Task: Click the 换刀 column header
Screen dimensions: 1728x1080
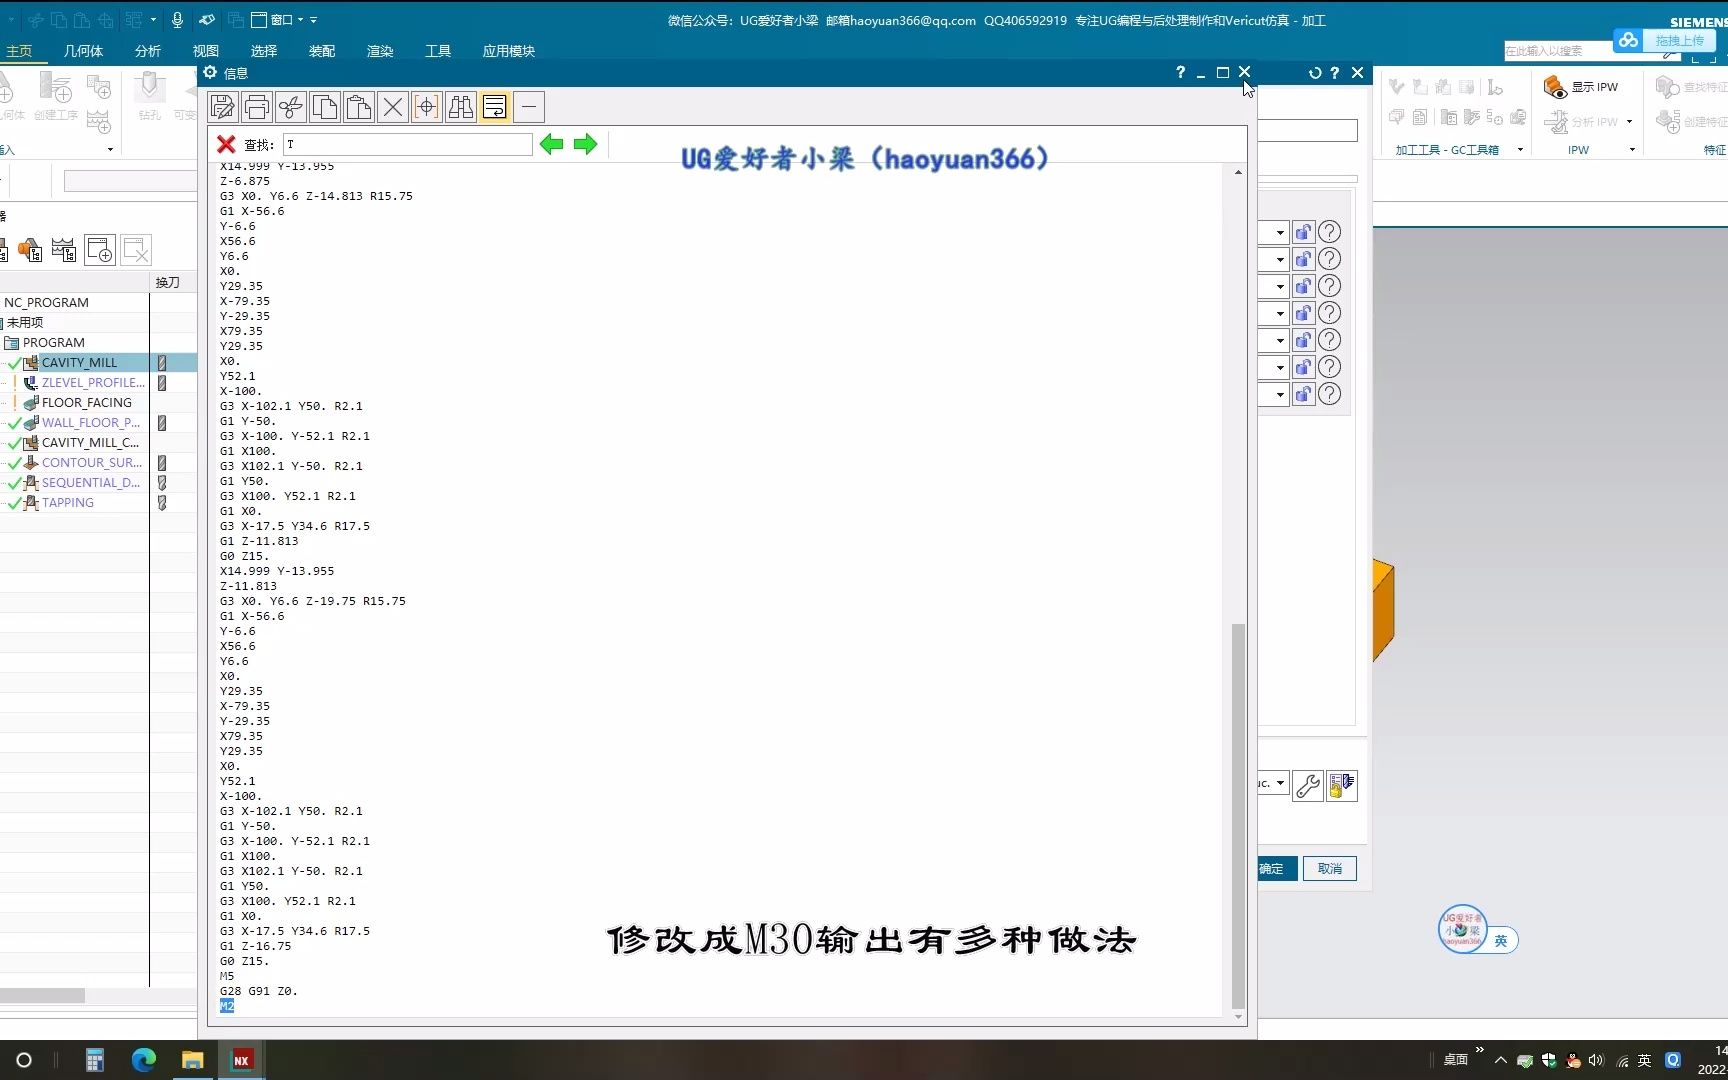Action: (x=167, y=283)
